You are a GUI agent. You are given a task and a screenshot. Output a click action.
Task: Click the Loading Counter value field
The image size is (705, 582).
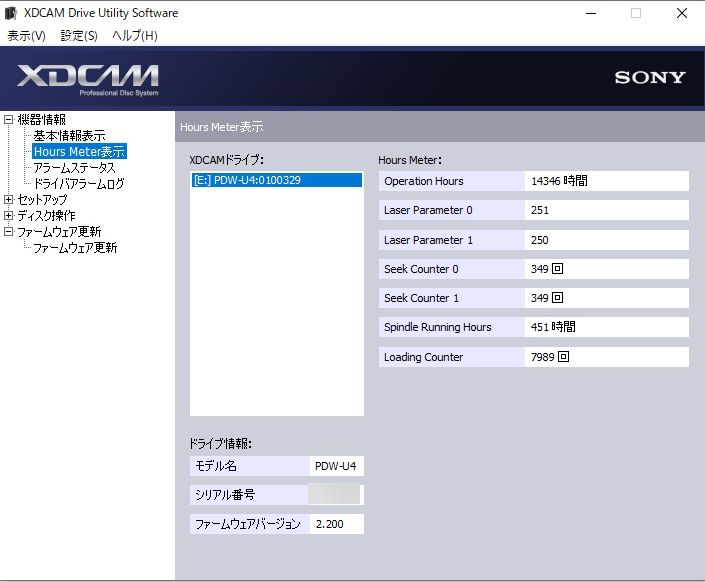pos(606,357)
